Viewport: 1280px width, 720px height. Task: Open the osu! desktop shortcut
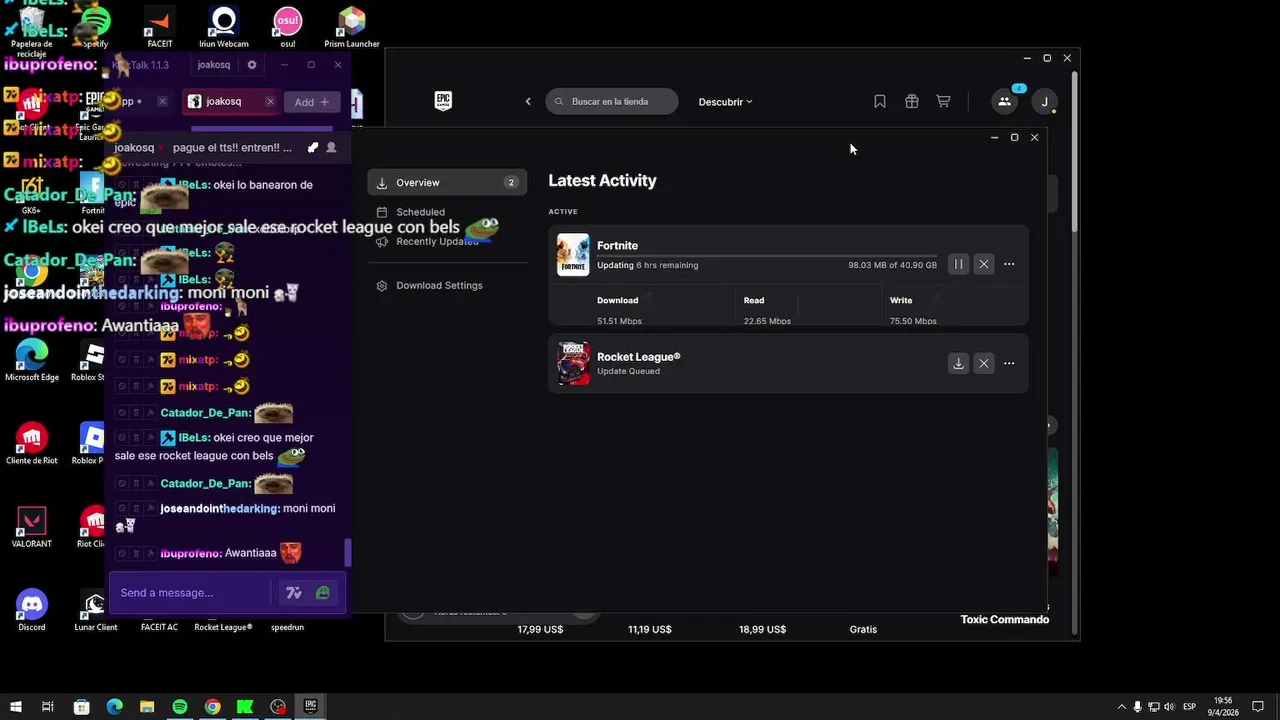click(288, 27)
